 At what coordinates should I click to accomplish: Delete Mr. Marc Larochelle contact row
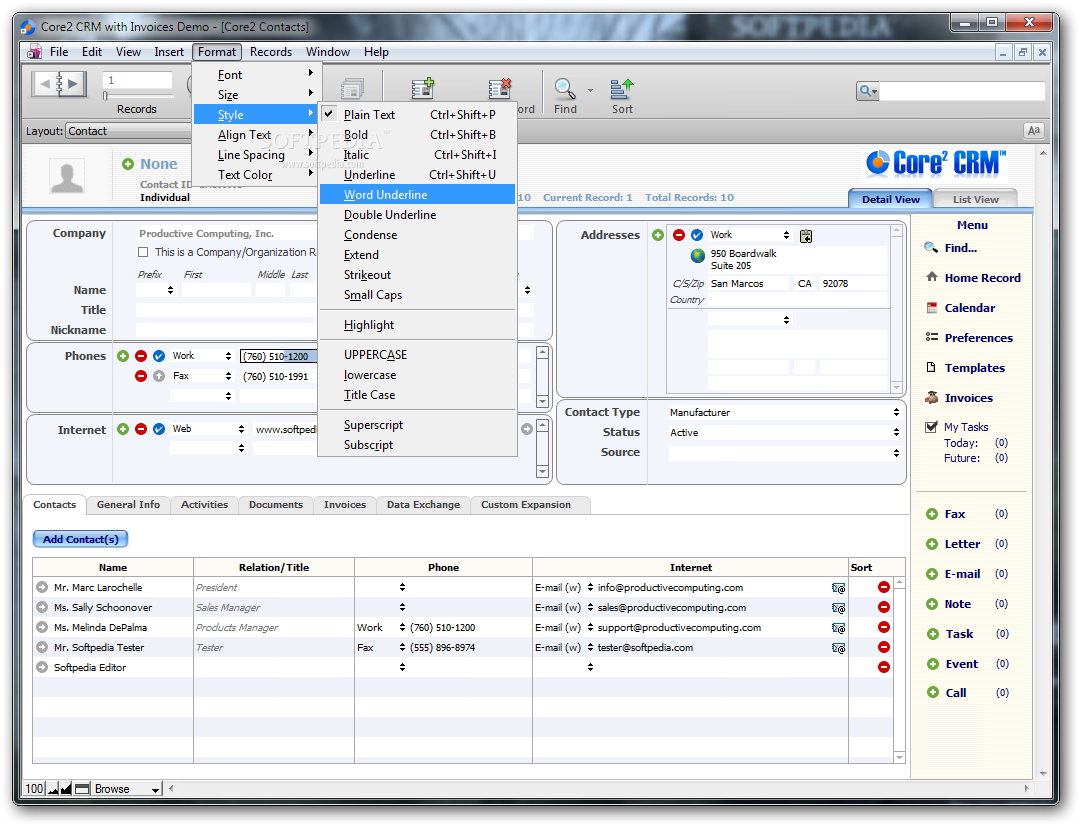[x=884, y=587]
